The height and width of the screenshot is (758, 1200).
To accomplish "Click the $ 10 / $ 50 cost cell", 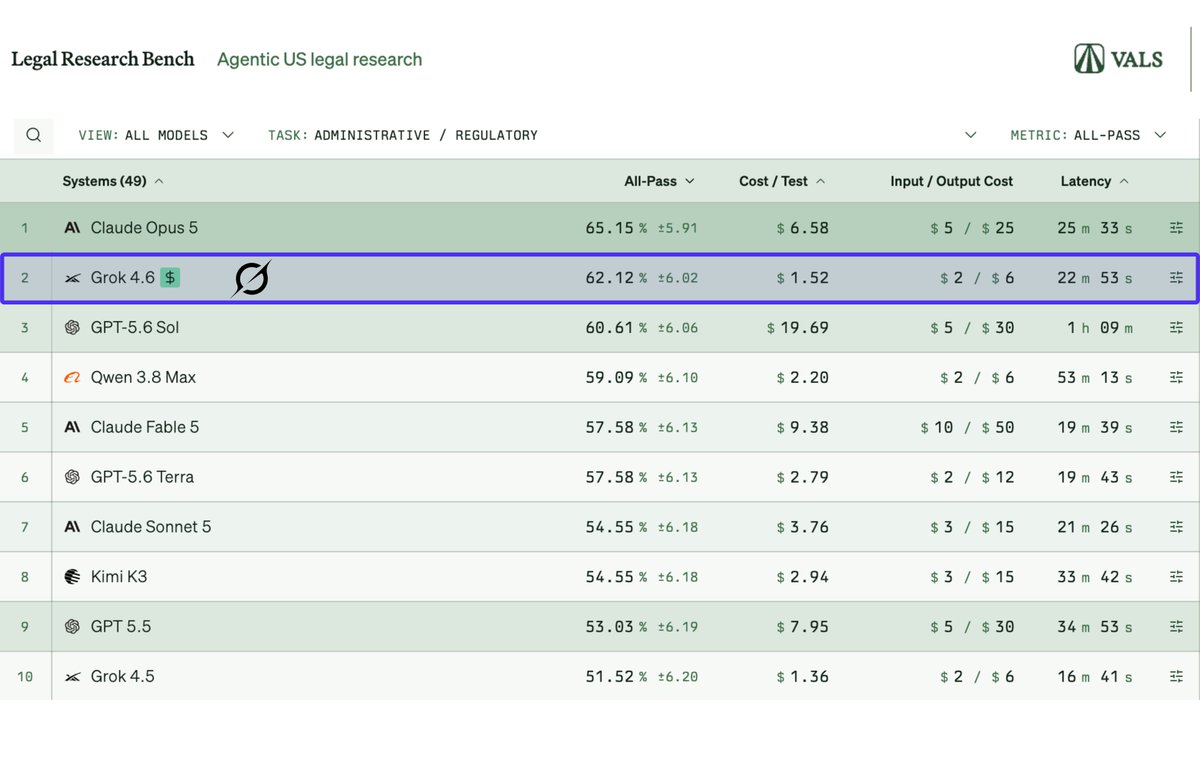I will coord(967,427).
